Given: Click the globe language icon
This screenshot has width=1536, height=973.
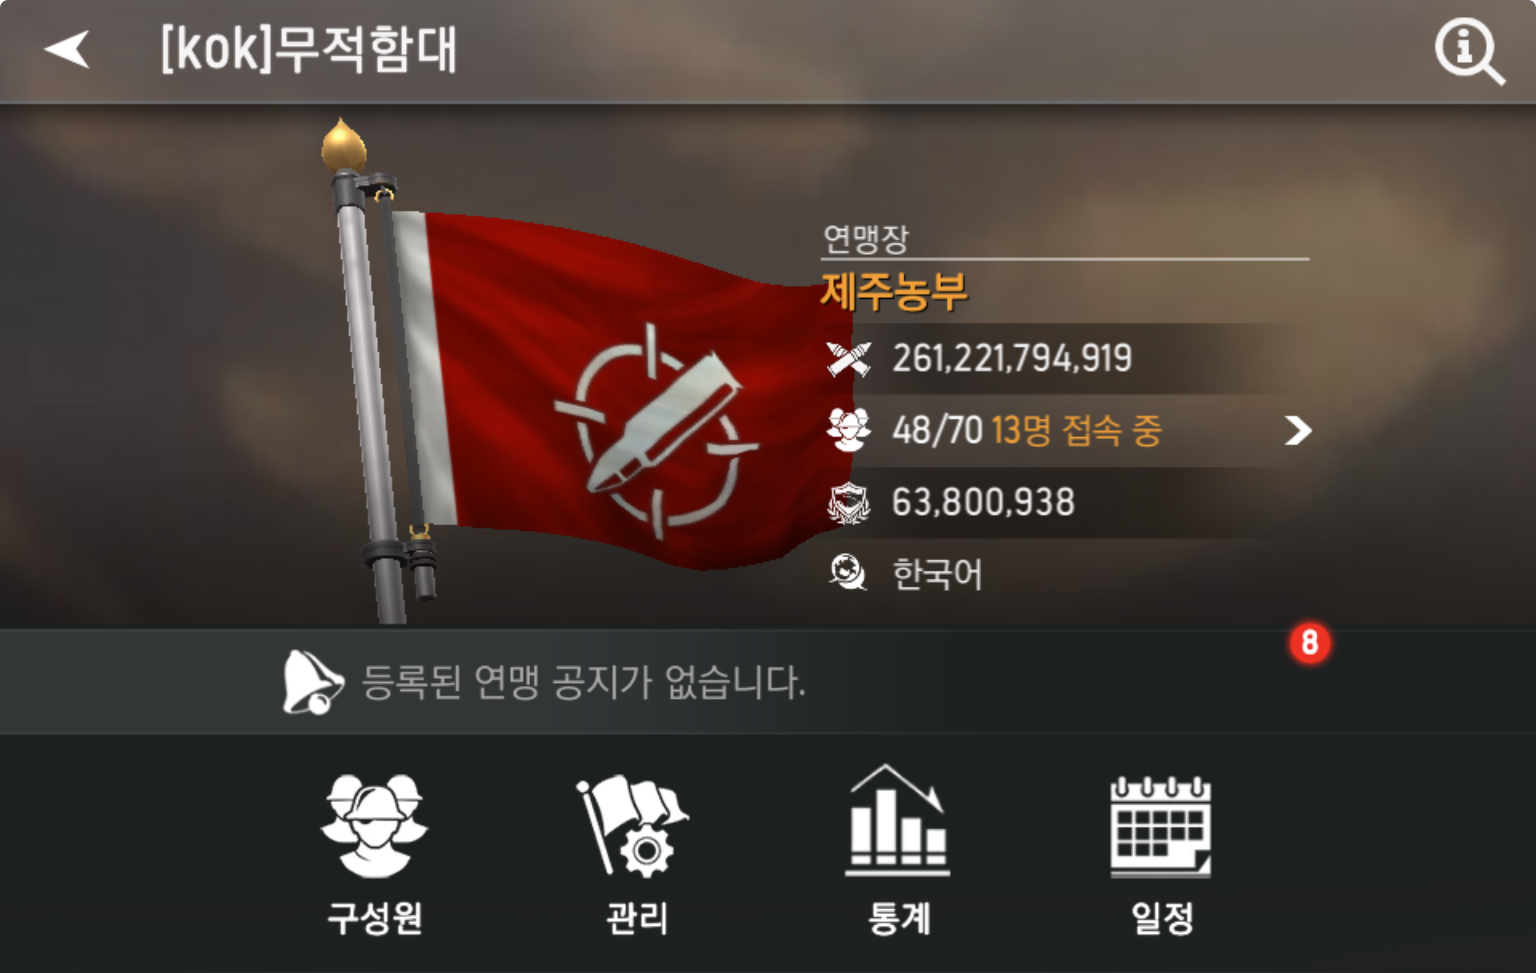Looking at the screenshot, I should [x=848, y=573].
